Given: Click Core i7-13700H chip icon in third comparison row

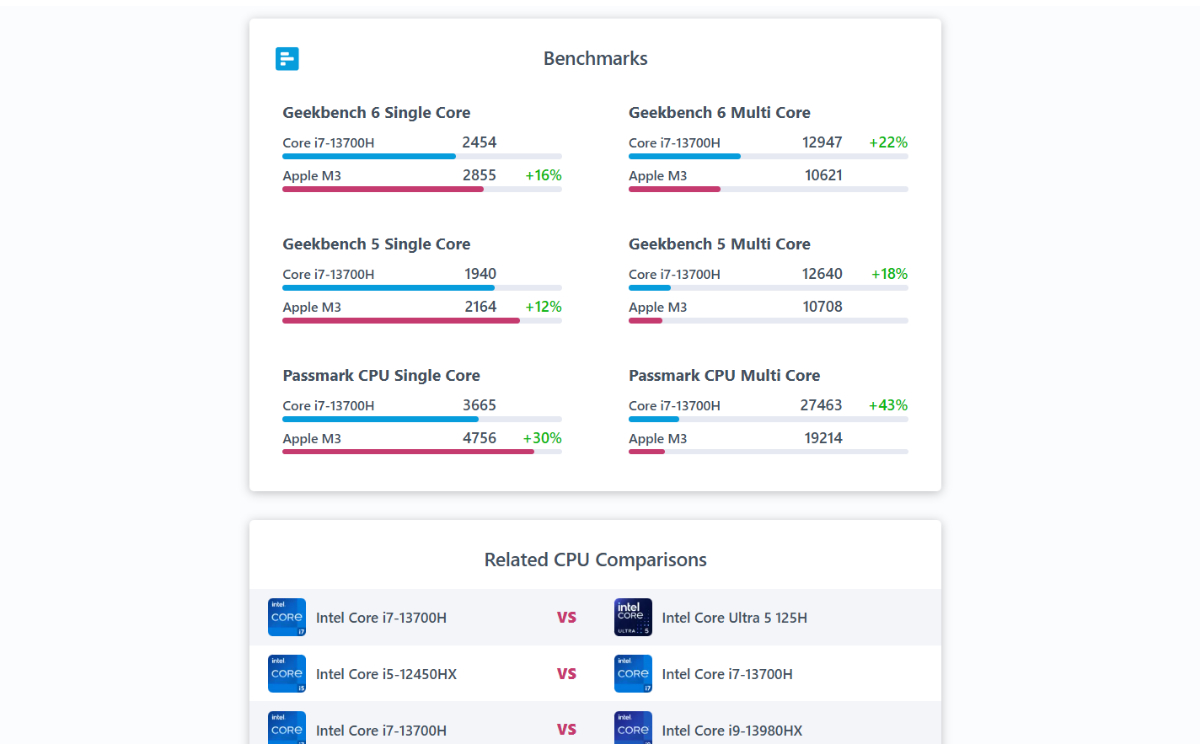Looking at the screenshot, I should pos(287,728).
